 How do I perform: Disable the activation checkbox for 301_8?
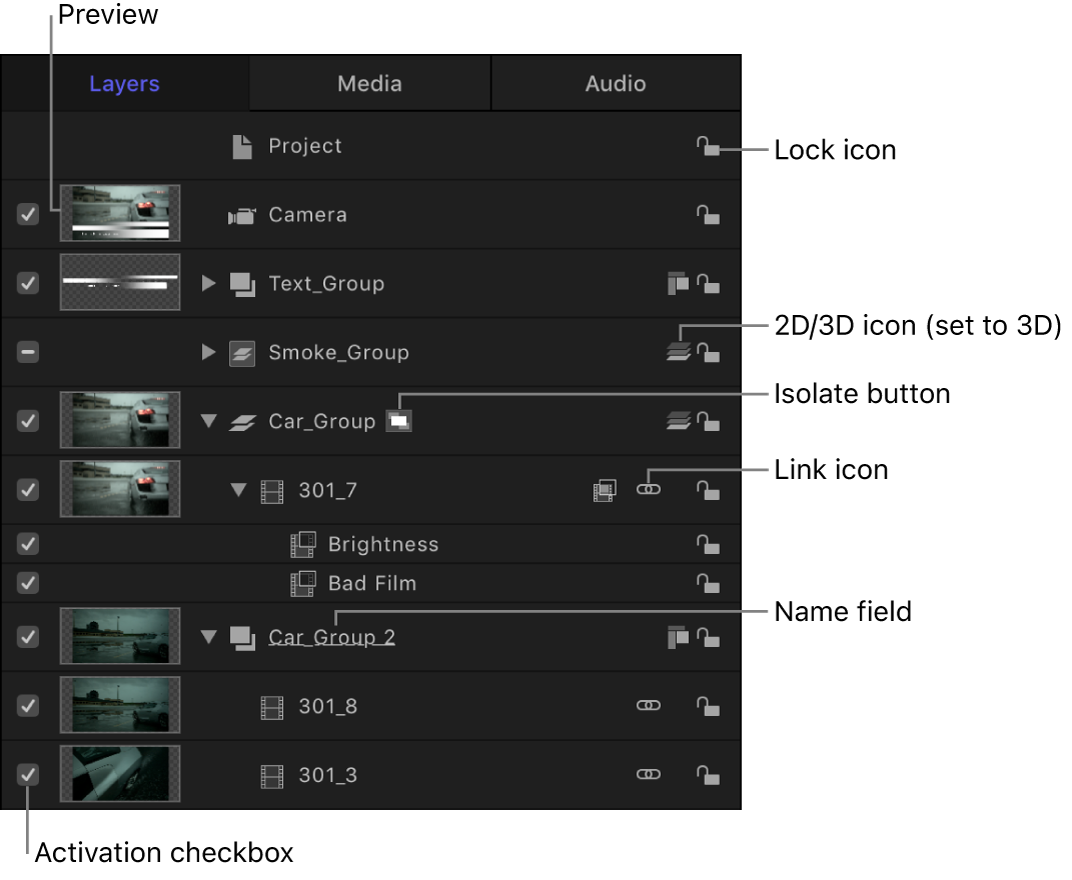click(x=27, y=705)
